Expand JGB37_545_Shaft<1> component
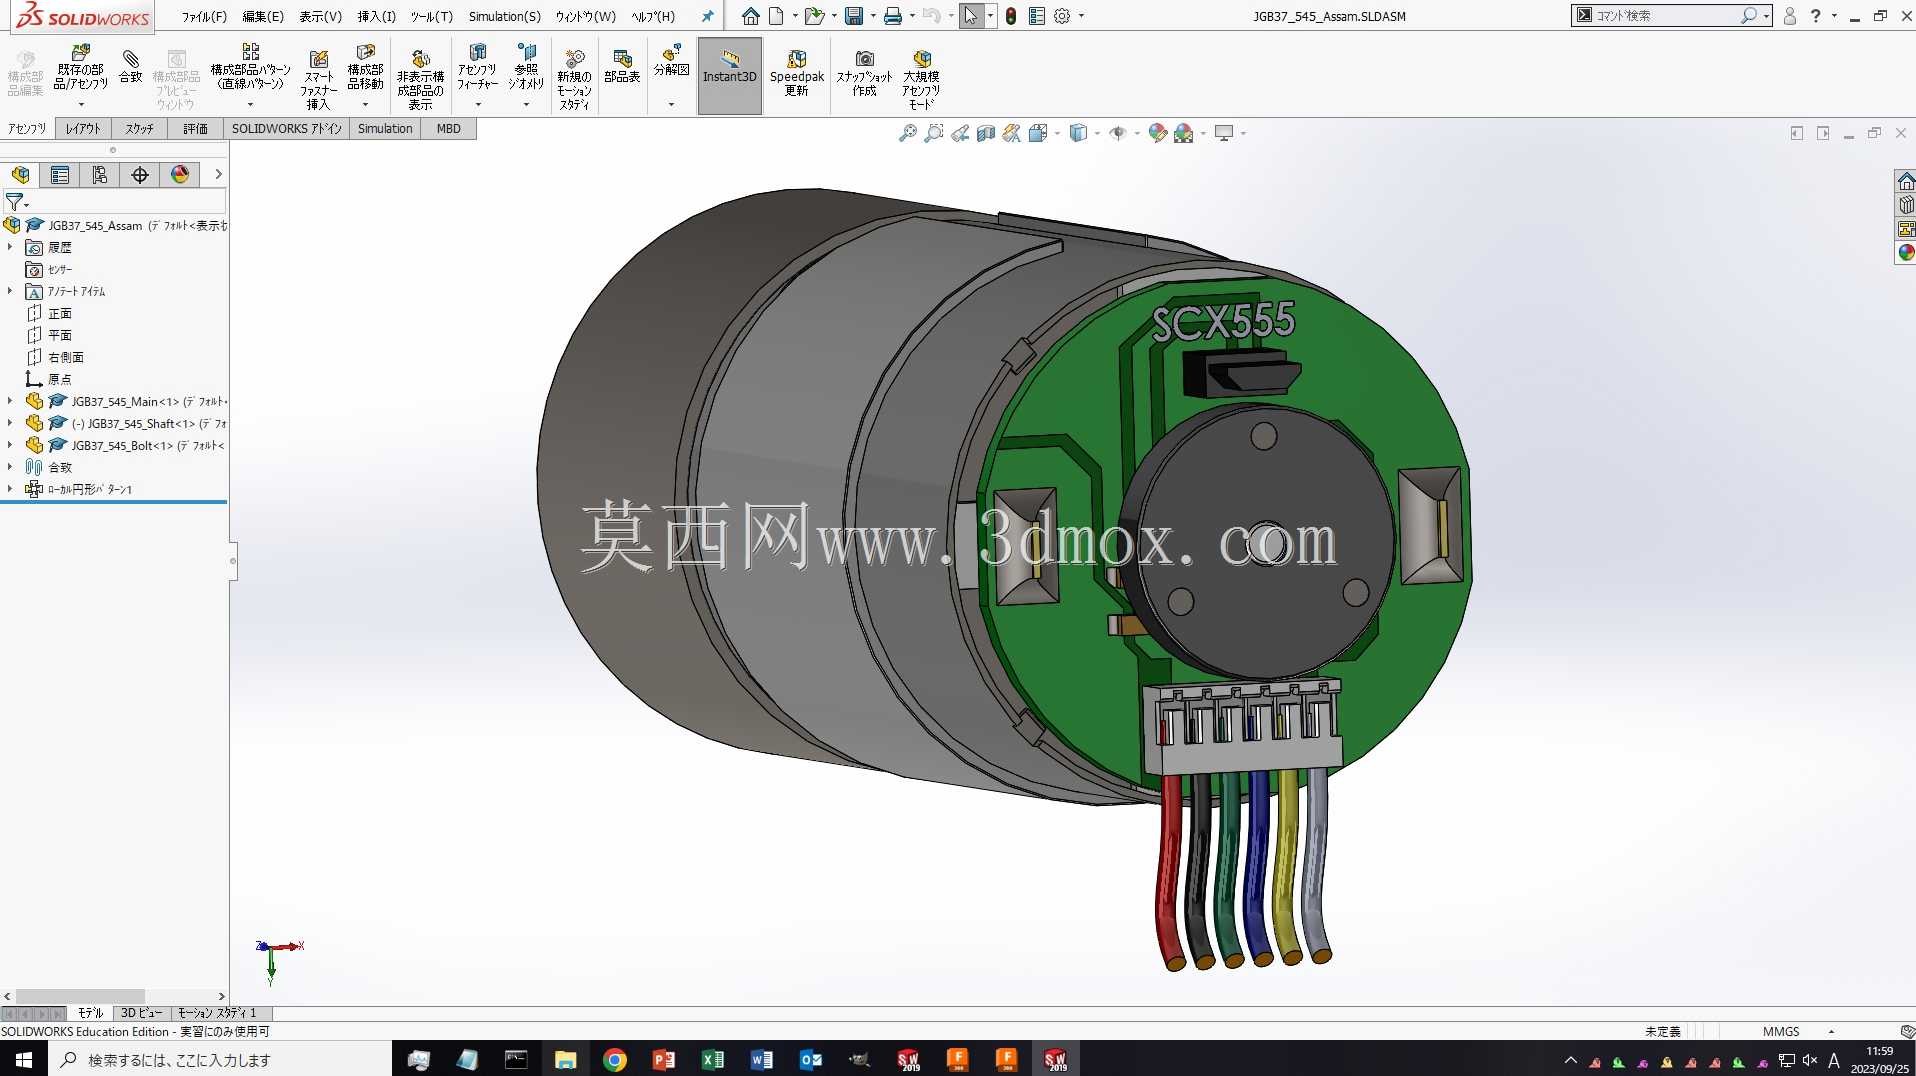The height and width of the screenshot is (1076, 1916). click(10, 423)
